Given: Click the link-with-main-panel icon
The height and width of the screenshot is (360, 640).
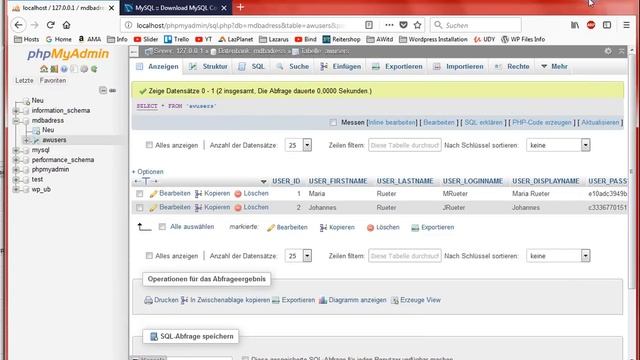Looking at the screenshot, I should [x=112, y=90].
